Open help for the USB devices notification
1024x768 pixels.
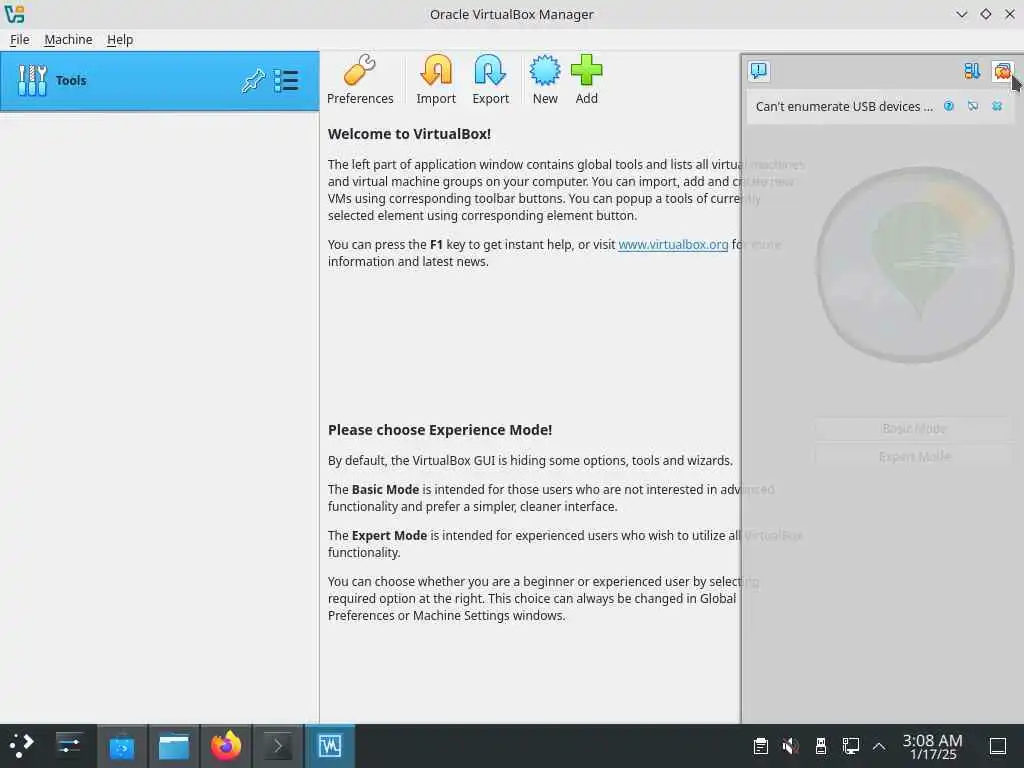point(949,106)
